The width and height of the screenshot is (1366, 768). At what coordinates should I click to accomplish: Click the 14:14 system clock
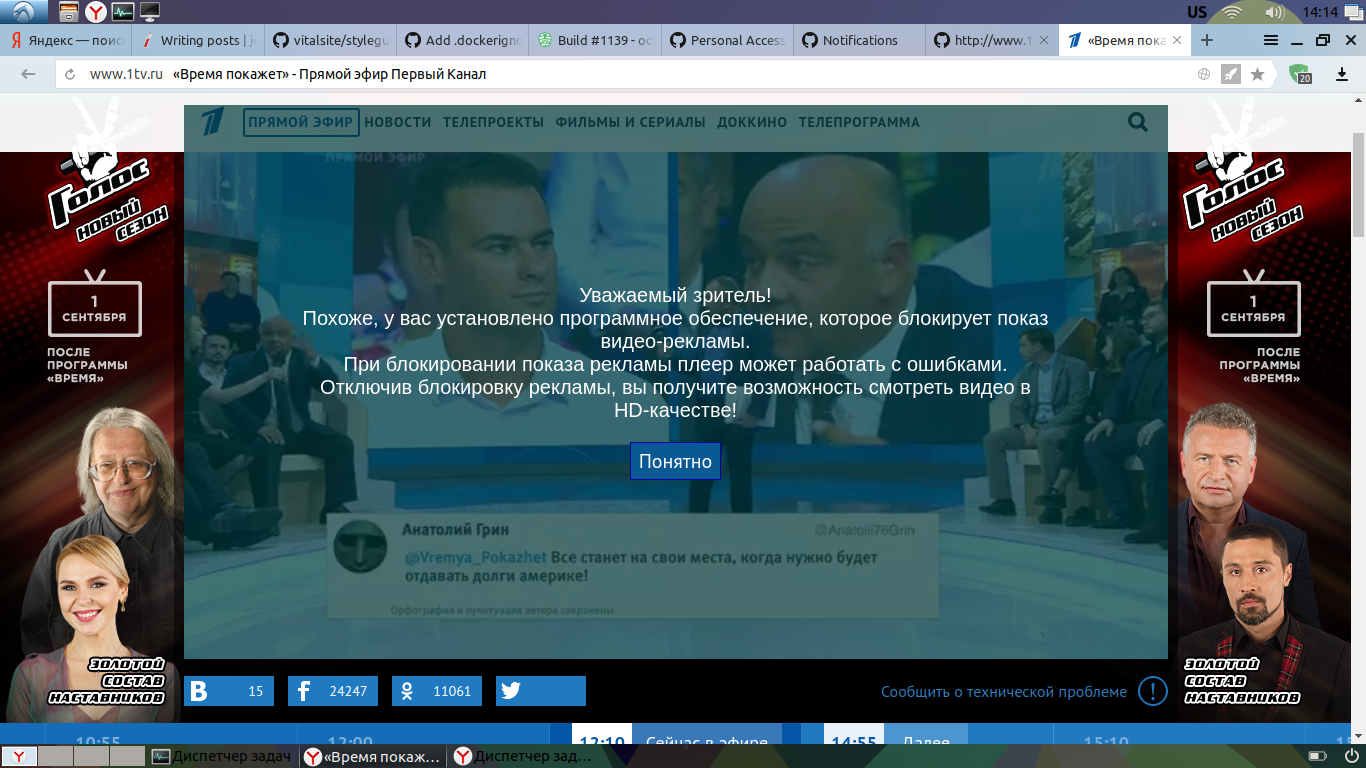[x=1320, y=12]
